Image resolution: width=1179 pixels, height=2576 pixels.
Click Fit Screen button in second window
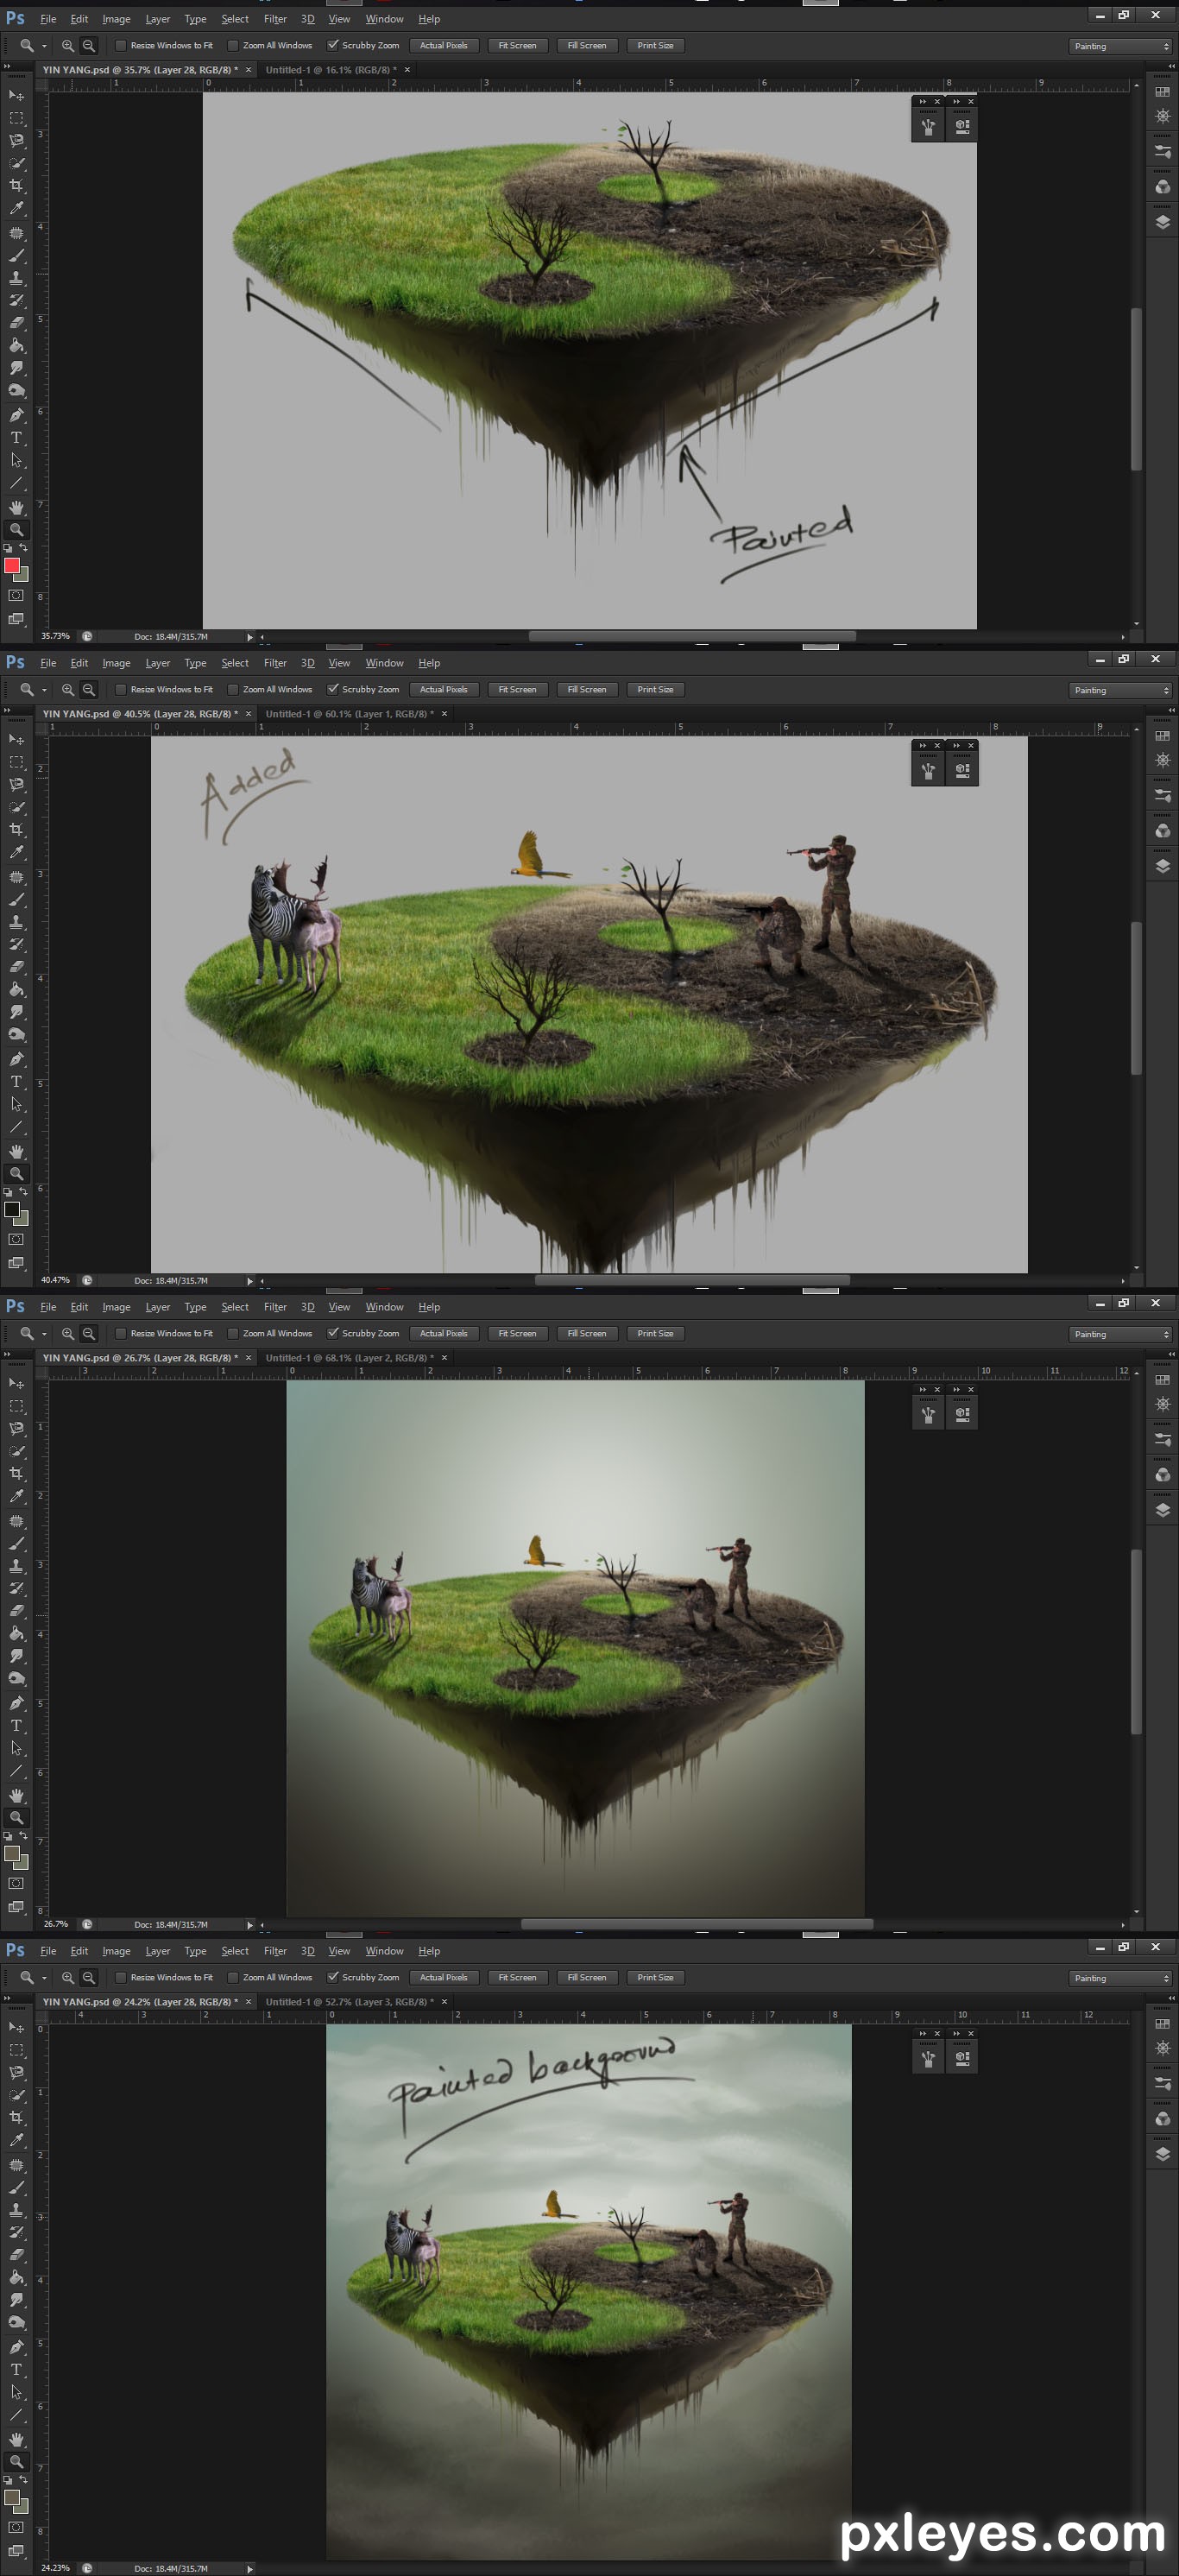tap(517, 690)
